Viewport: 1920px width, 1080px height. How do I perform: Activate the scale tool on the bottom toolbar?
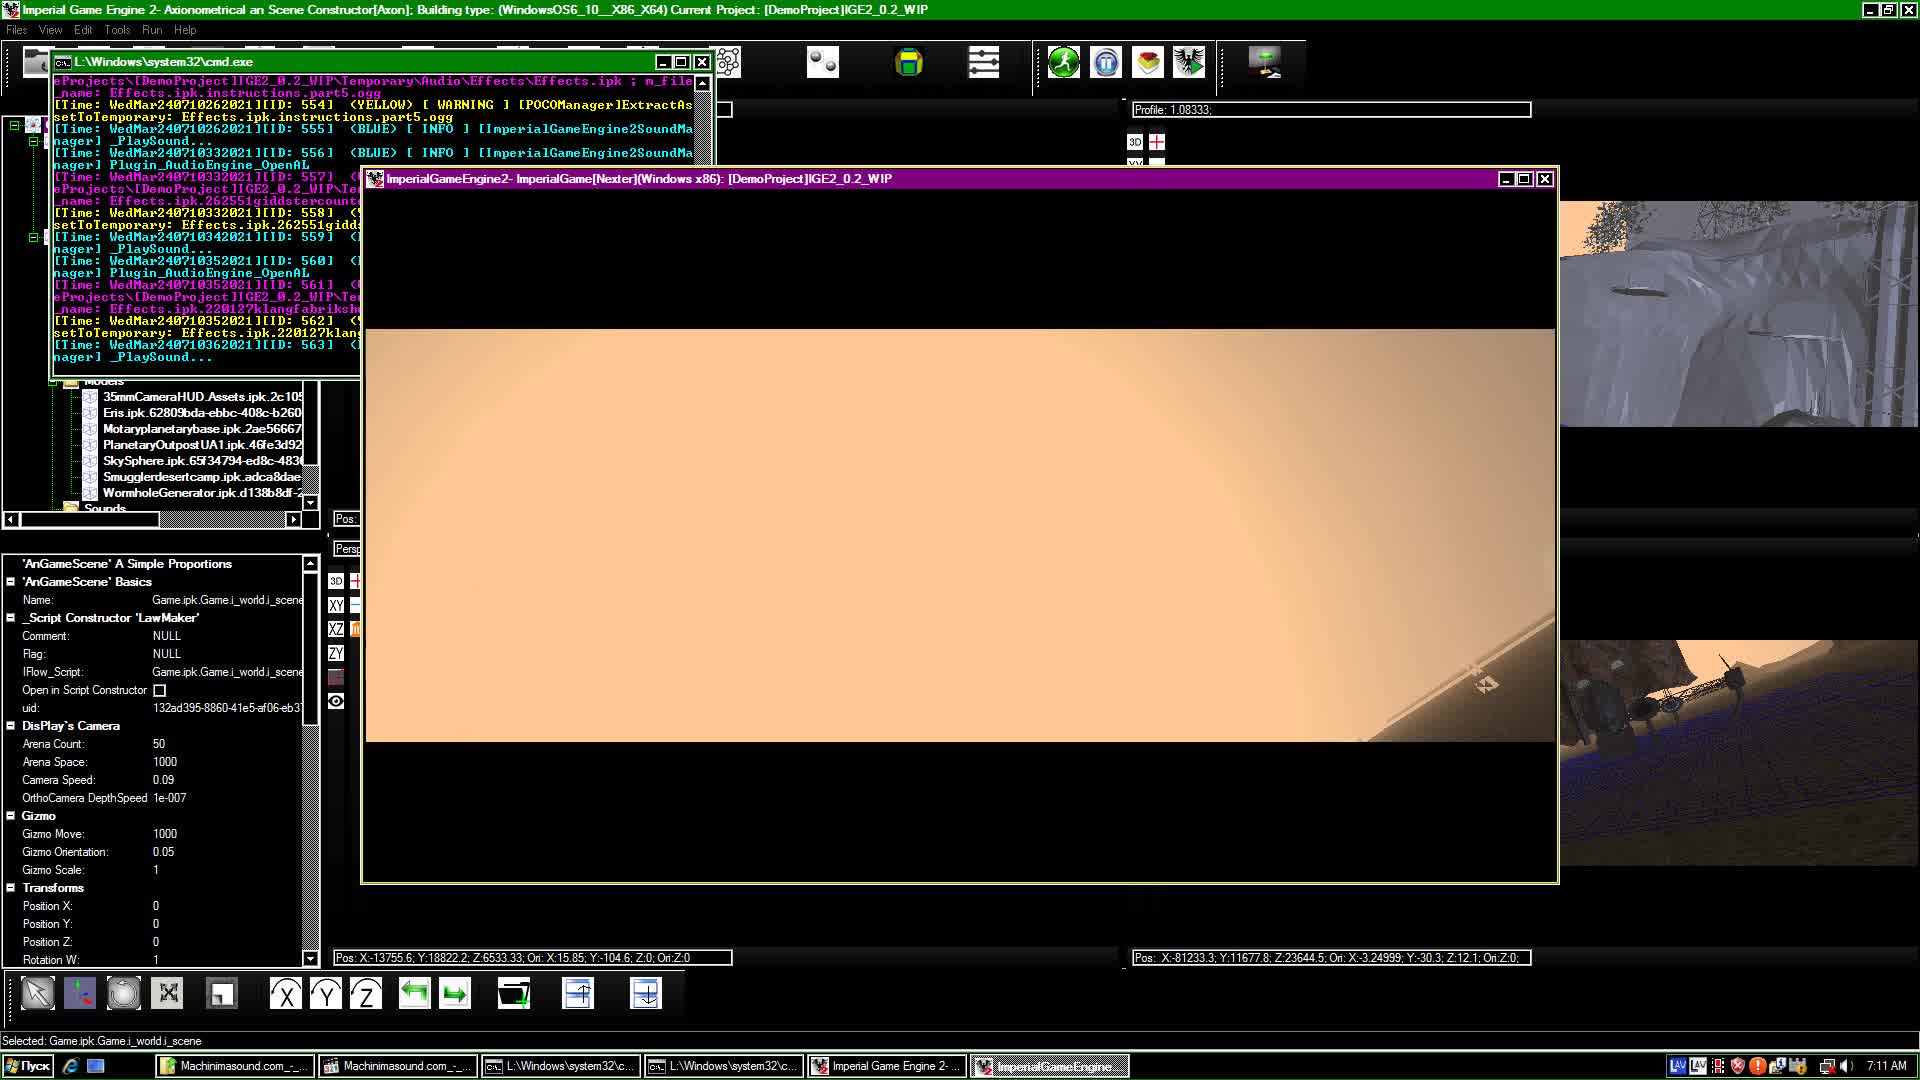[167, 993]
